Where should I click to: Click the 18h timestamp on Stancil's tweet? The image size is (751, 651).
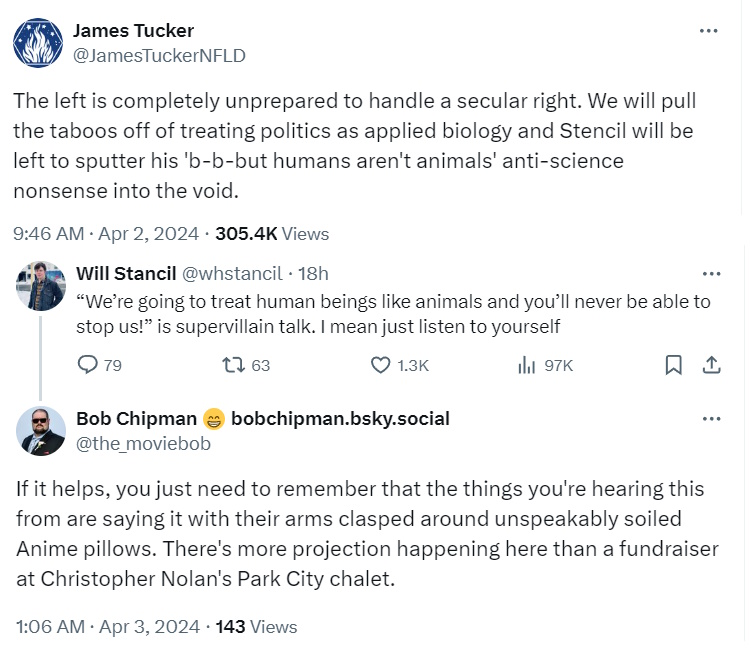pos(314,274)
